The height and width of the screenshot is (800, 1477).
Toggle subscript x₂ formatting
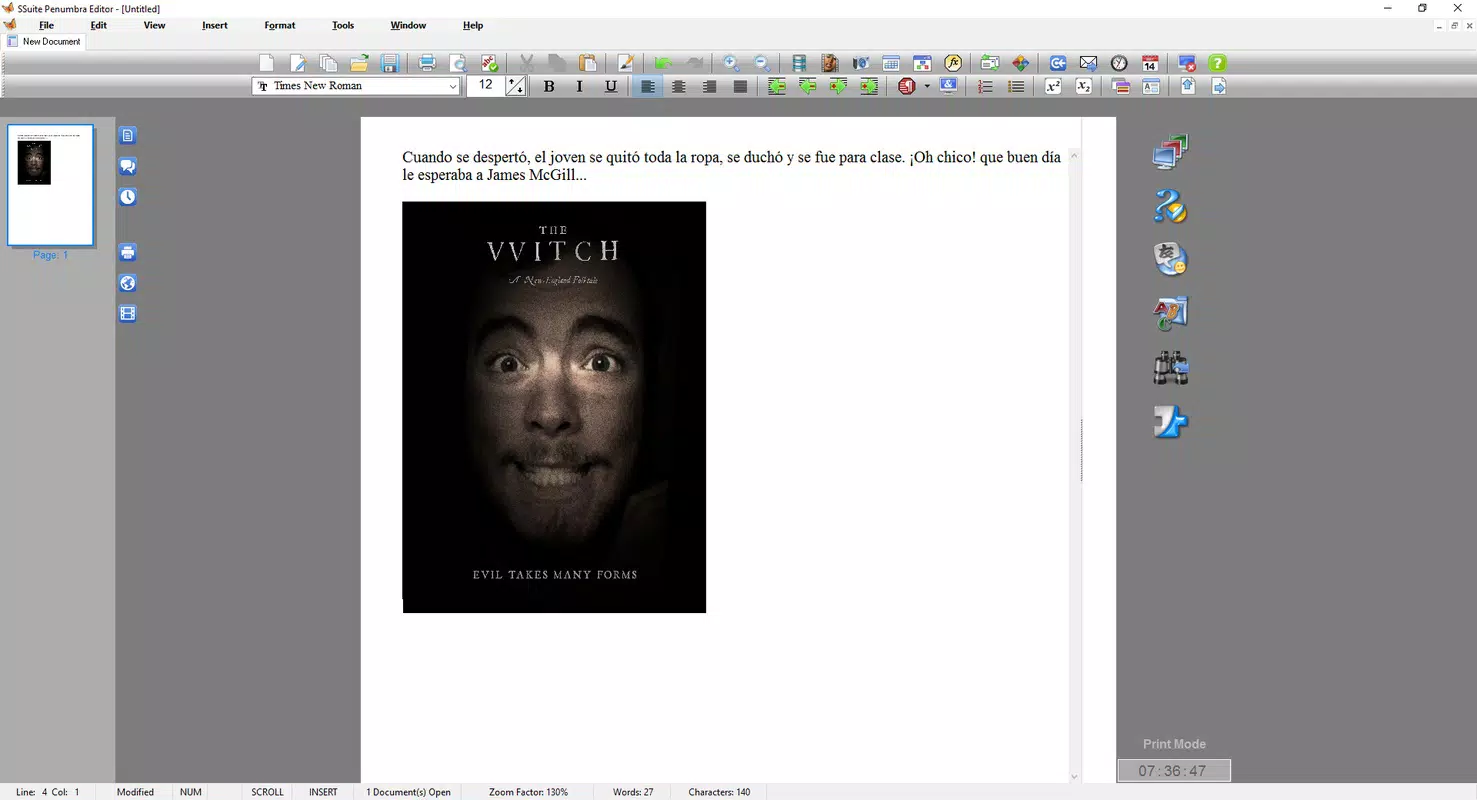tap(1084, 87)
